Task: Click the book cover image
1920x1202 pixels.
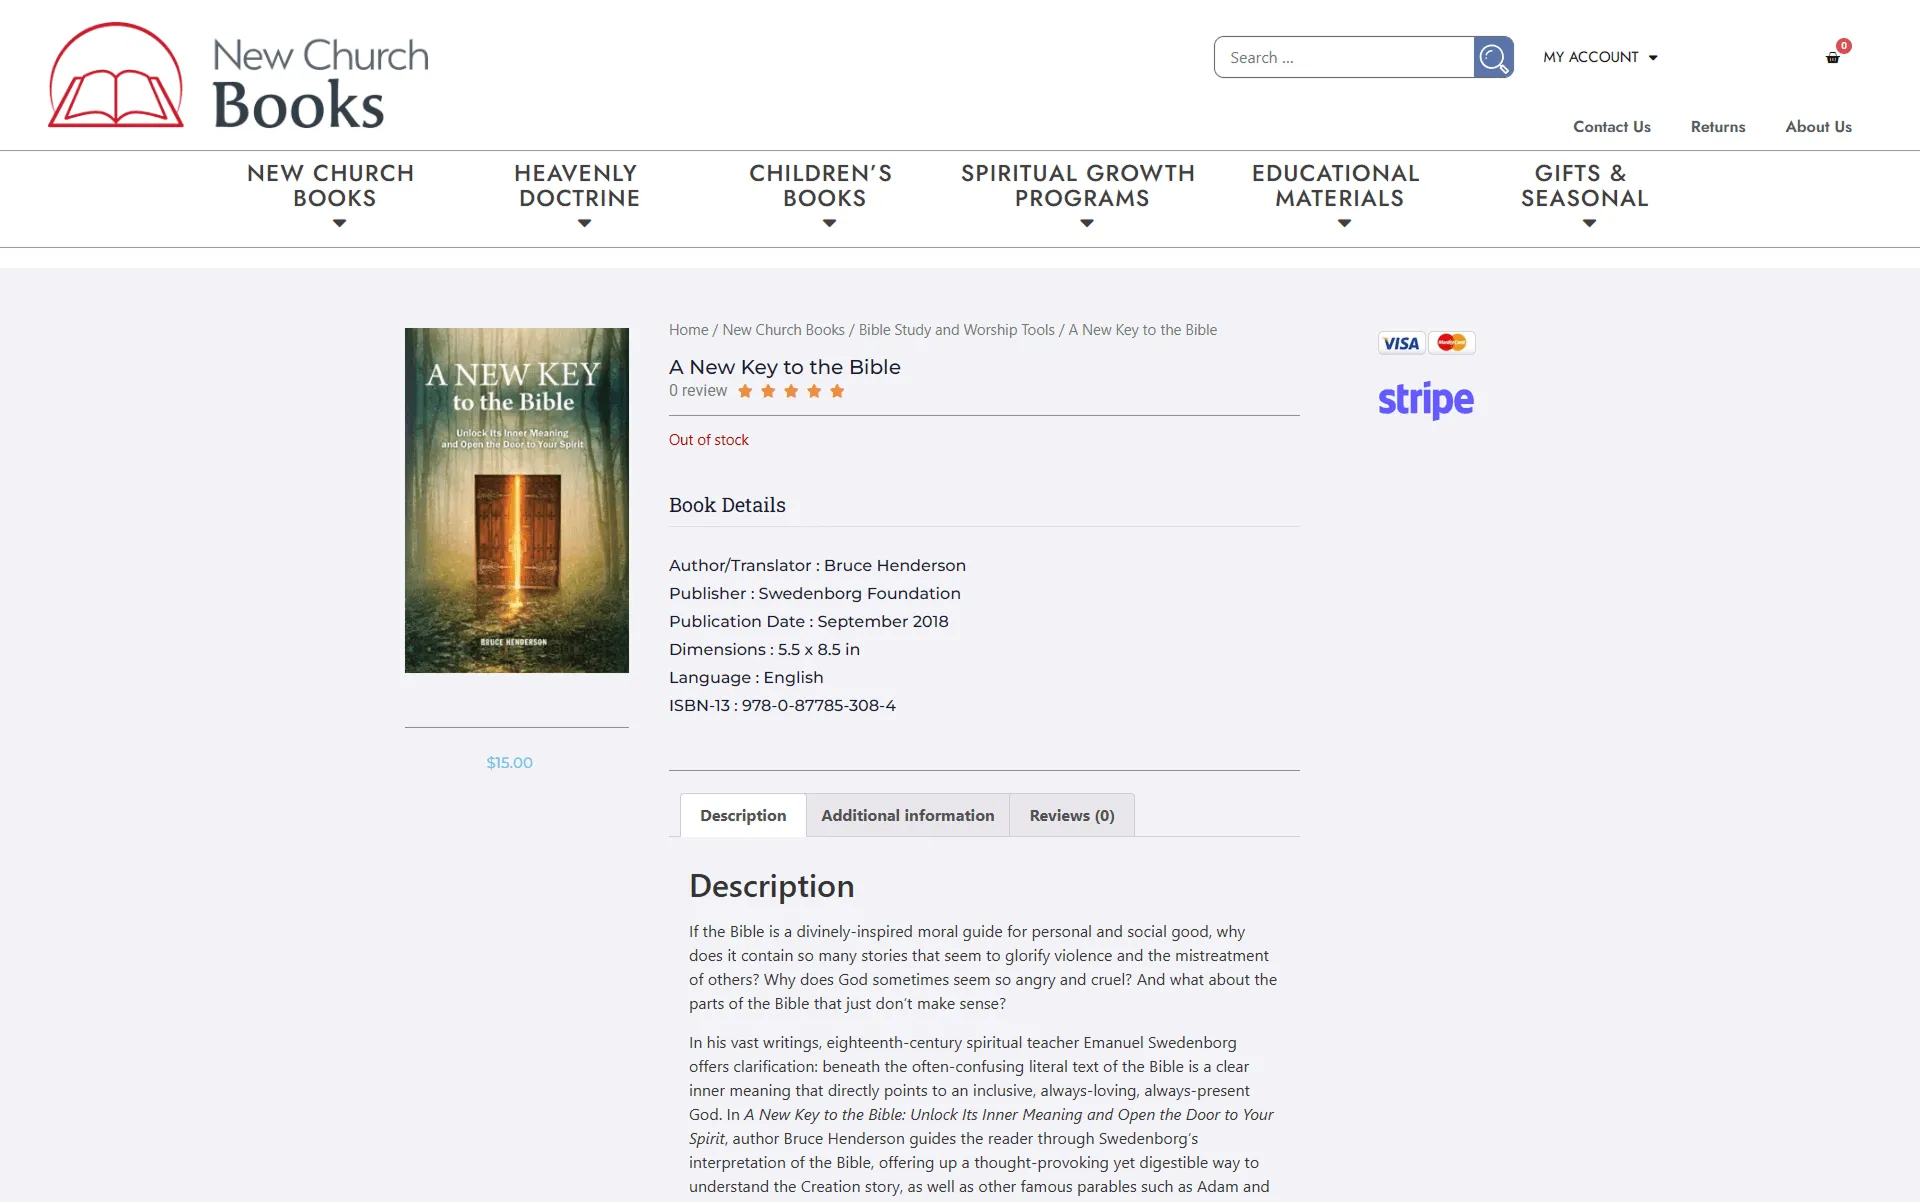Action: 517,500
